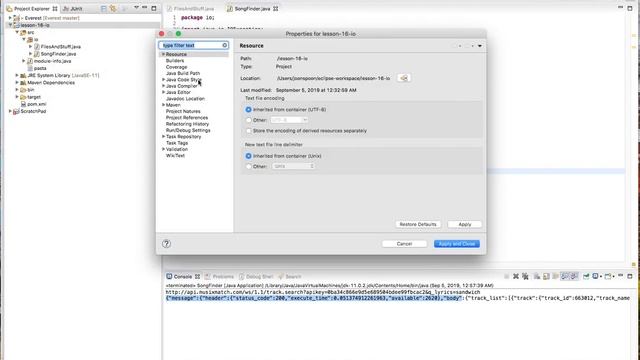Open Resource page dropdown menu arrow
This screenshot has height=360, width=640.
click(x=480, y=46)
